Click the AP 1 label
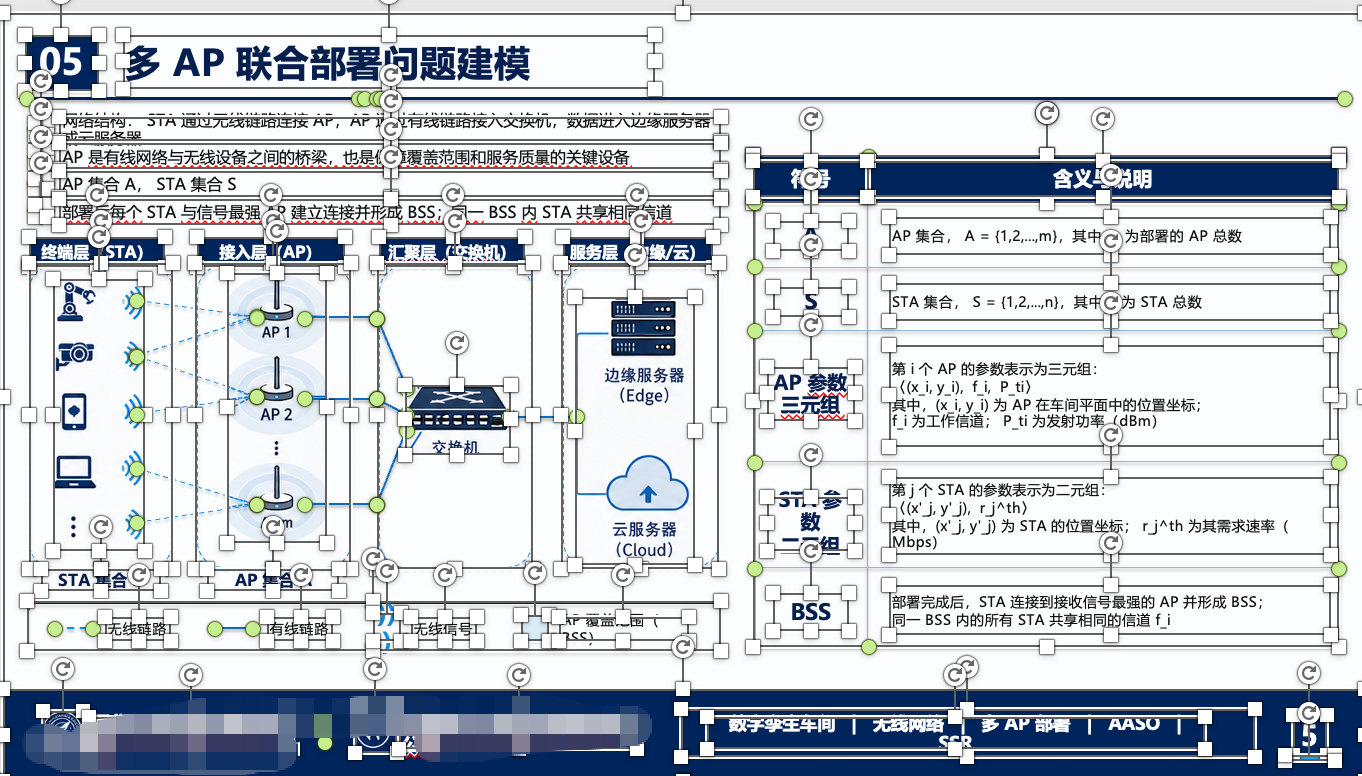The image size is (1362, 776). (276, 333)
